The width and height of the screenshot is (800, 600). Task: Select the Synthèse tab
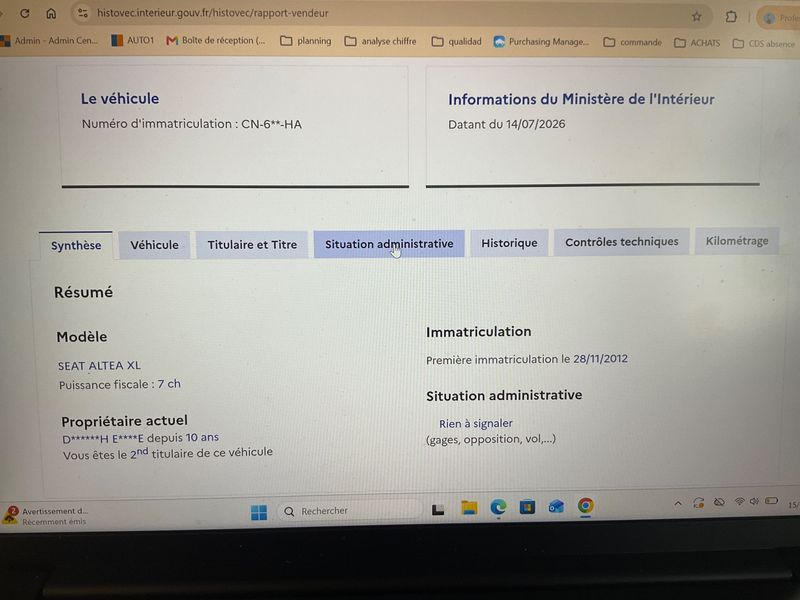[76, 245]
